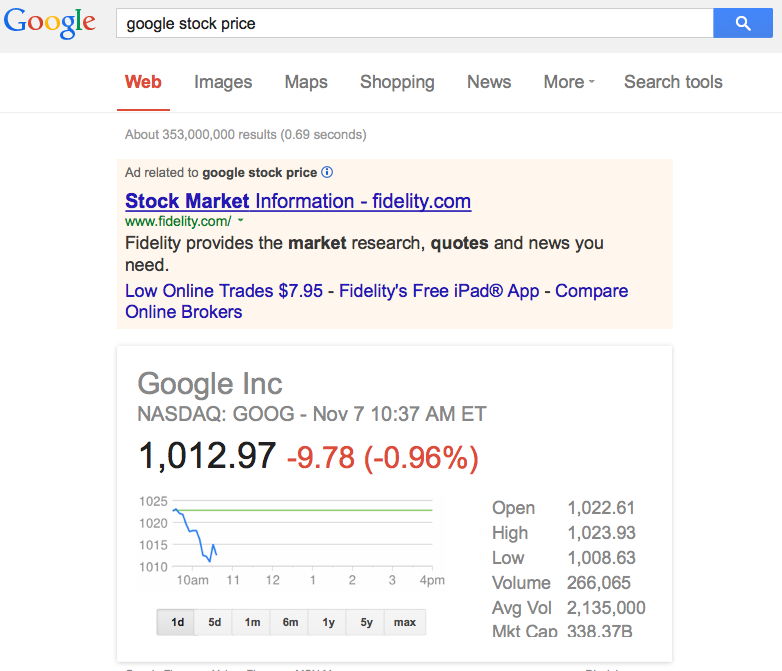Click the Google logo
The width and height of the screenshot is (782, 671).
point(50,22)
